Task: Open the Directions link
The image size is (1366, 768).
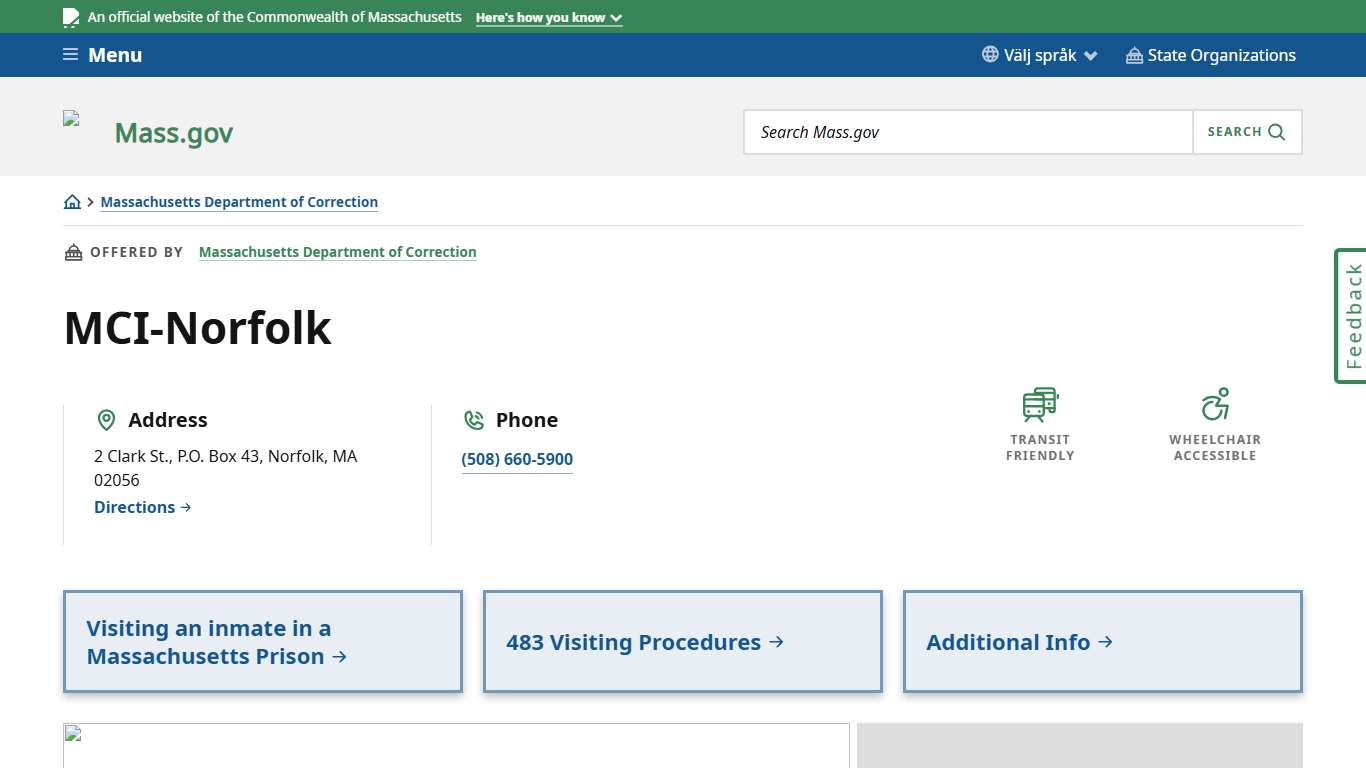Action: pos(142,507)
